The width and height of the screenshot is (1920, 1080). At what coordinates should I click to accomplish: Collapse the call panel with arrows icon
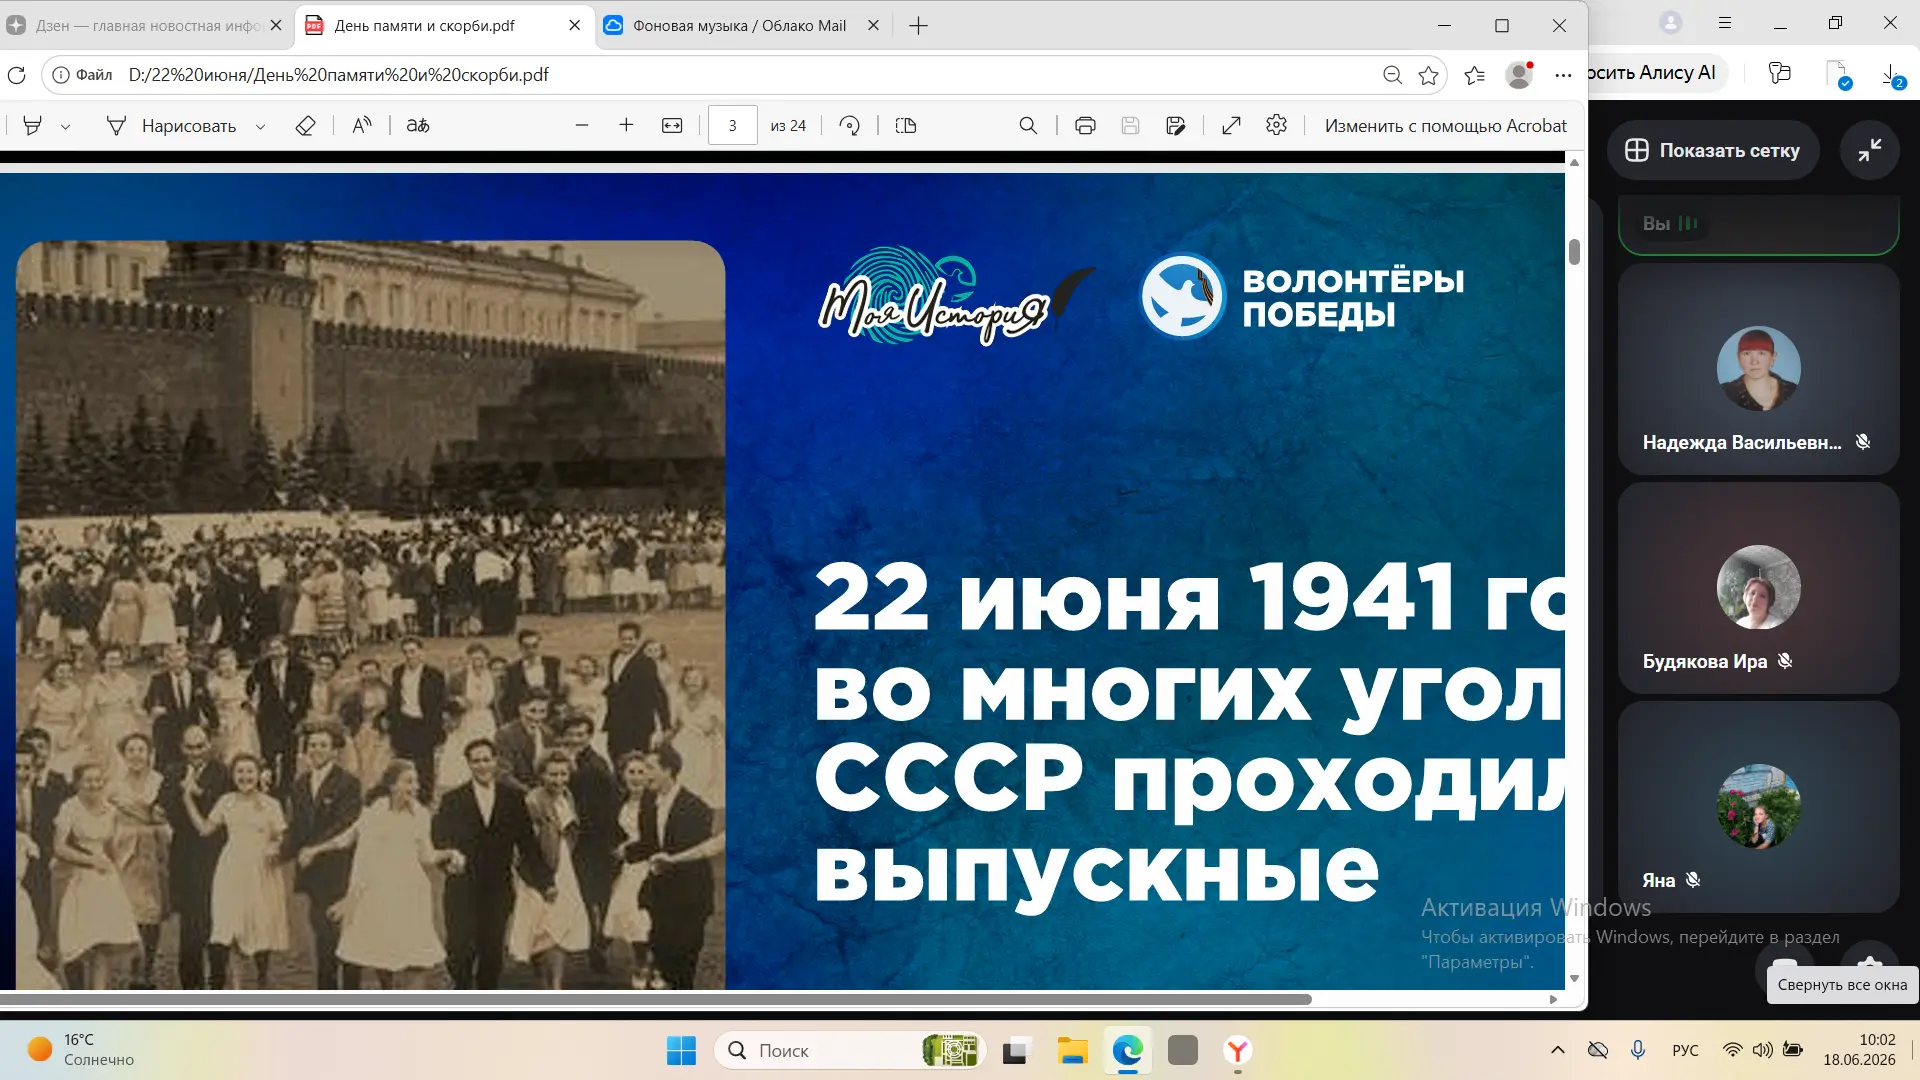tap(1869, 150)
